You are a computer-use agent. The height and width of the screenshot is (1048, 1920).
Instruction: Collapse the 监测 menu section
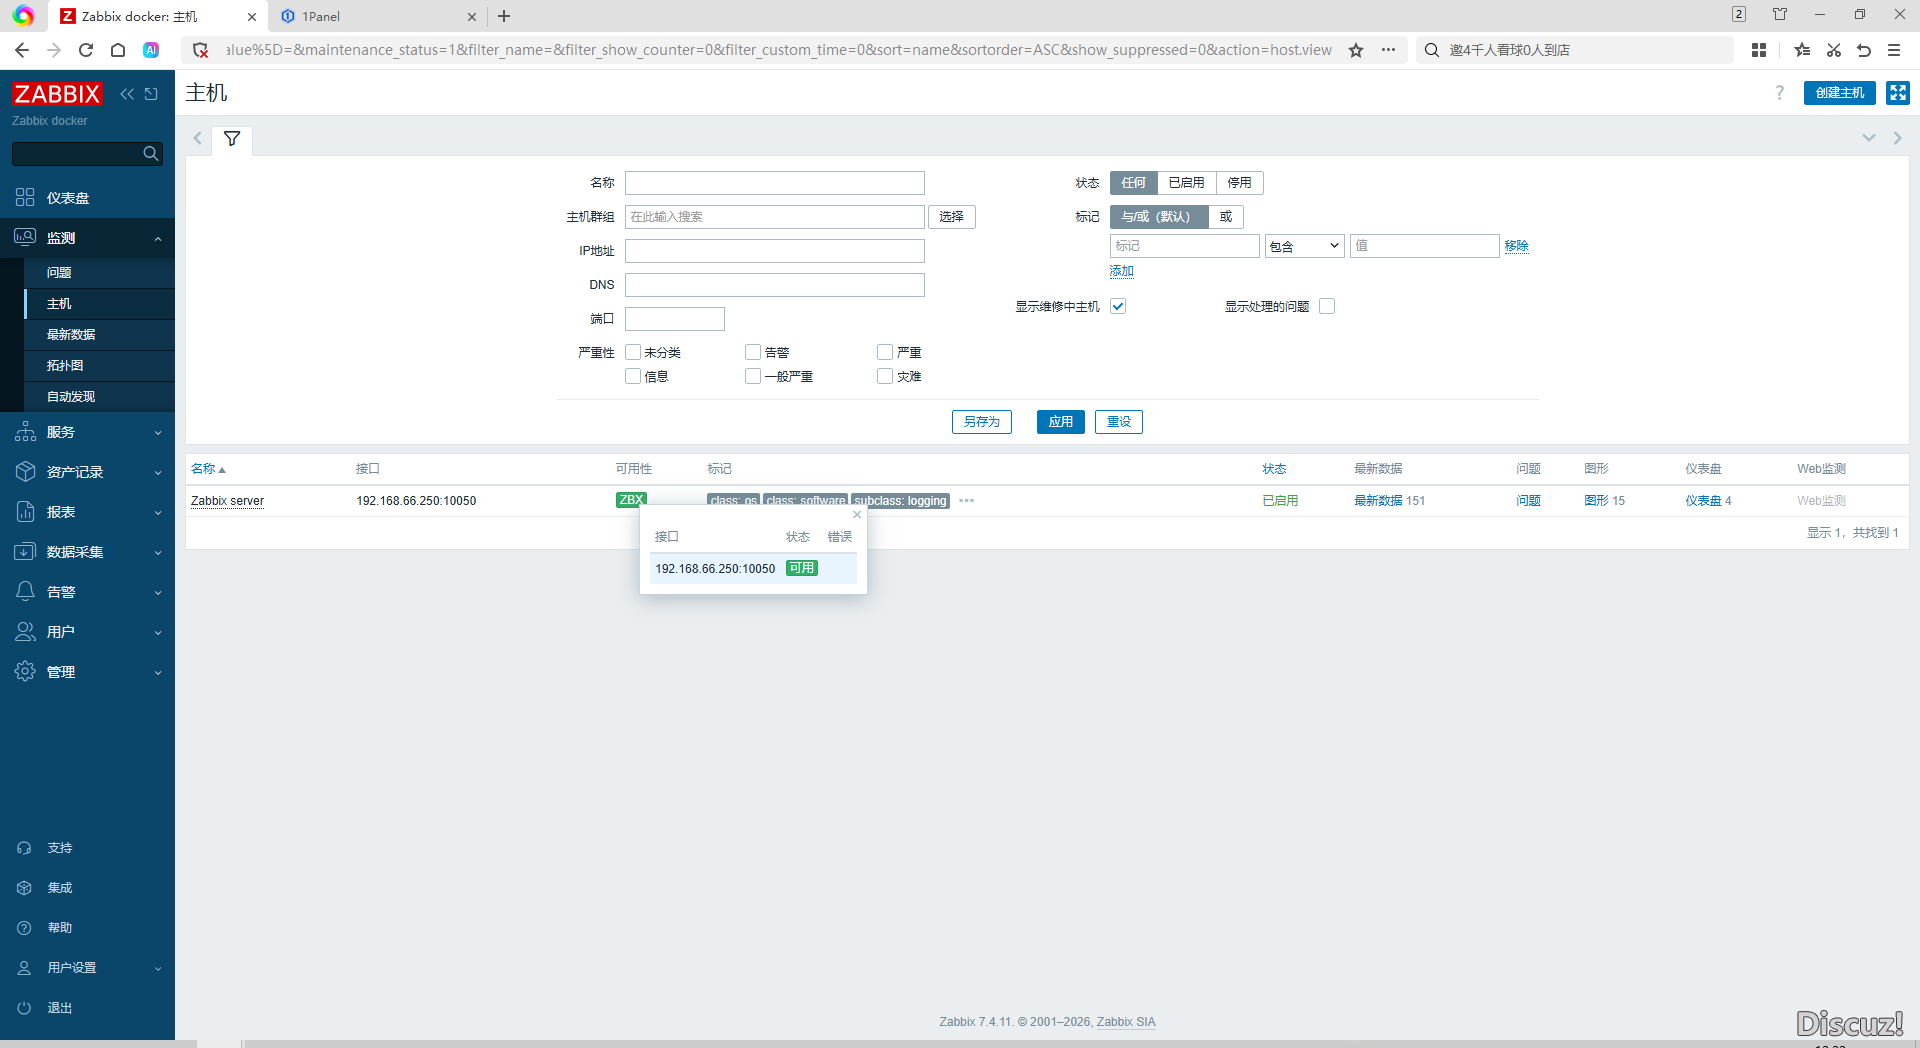158,239
